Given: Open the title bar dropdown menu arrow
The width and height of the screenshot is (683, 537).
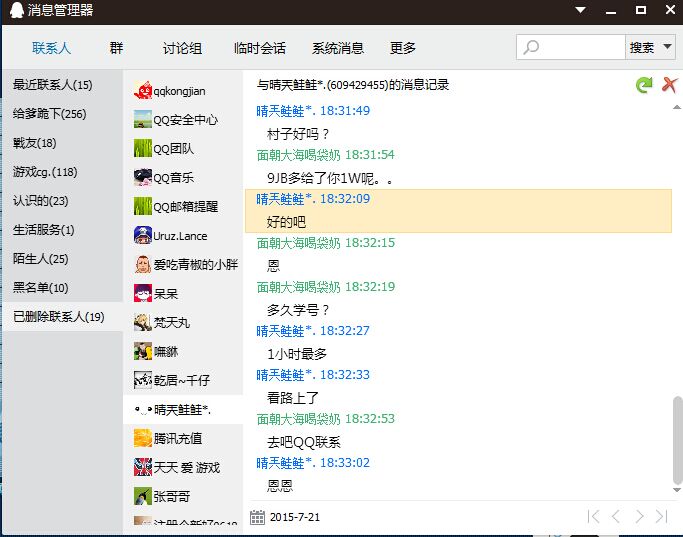Looking at the screenshot, I should 580,11.
